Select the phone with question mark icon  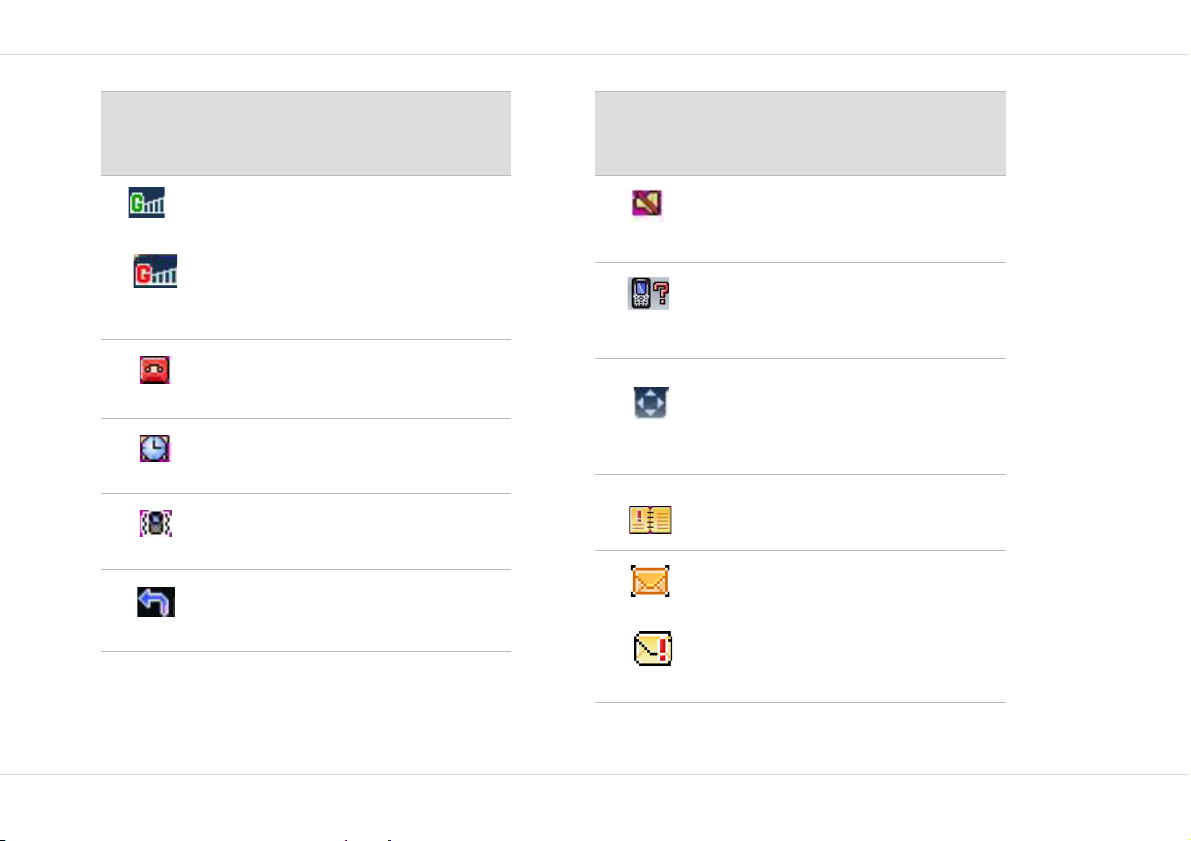(649, 293)
